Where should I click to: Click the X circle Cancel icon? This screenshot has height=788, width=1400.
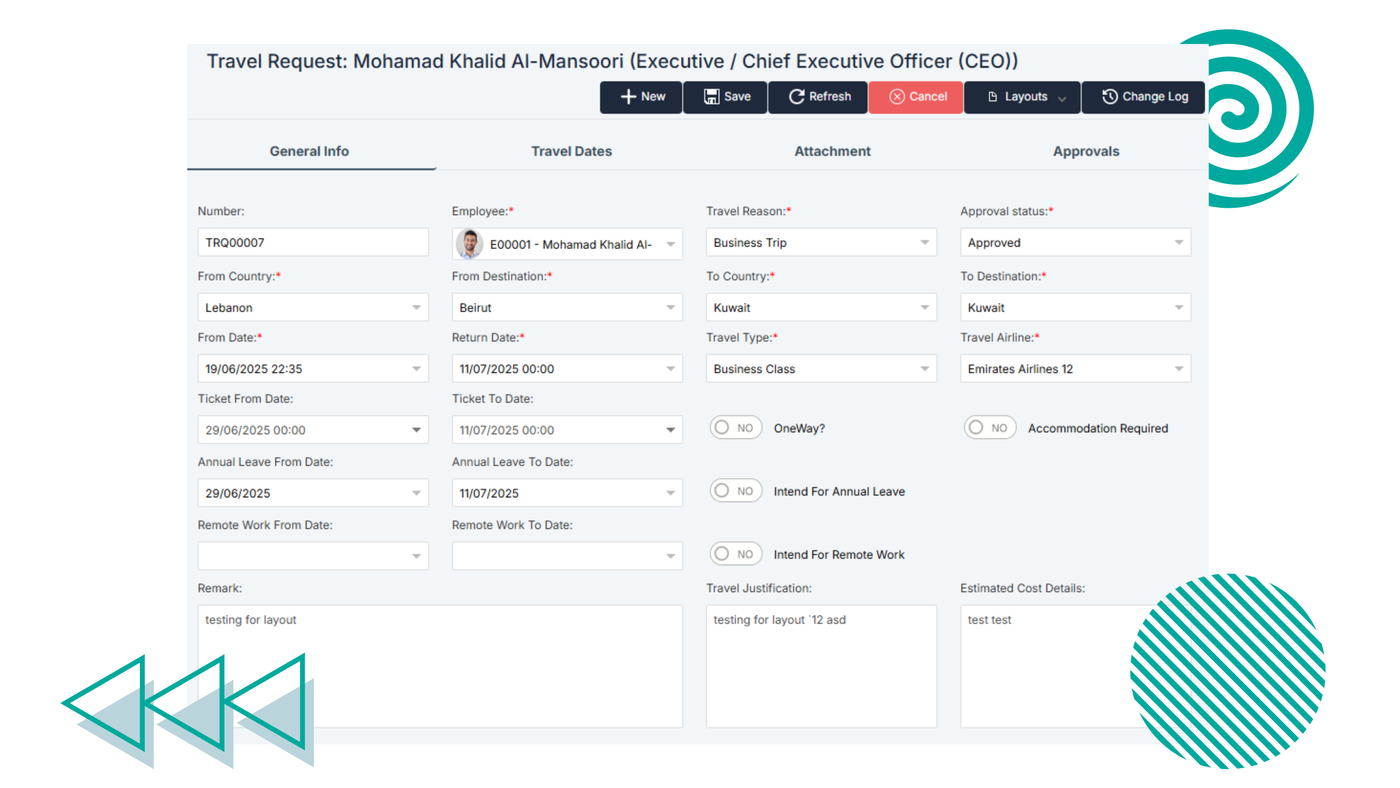click(896, 97)
